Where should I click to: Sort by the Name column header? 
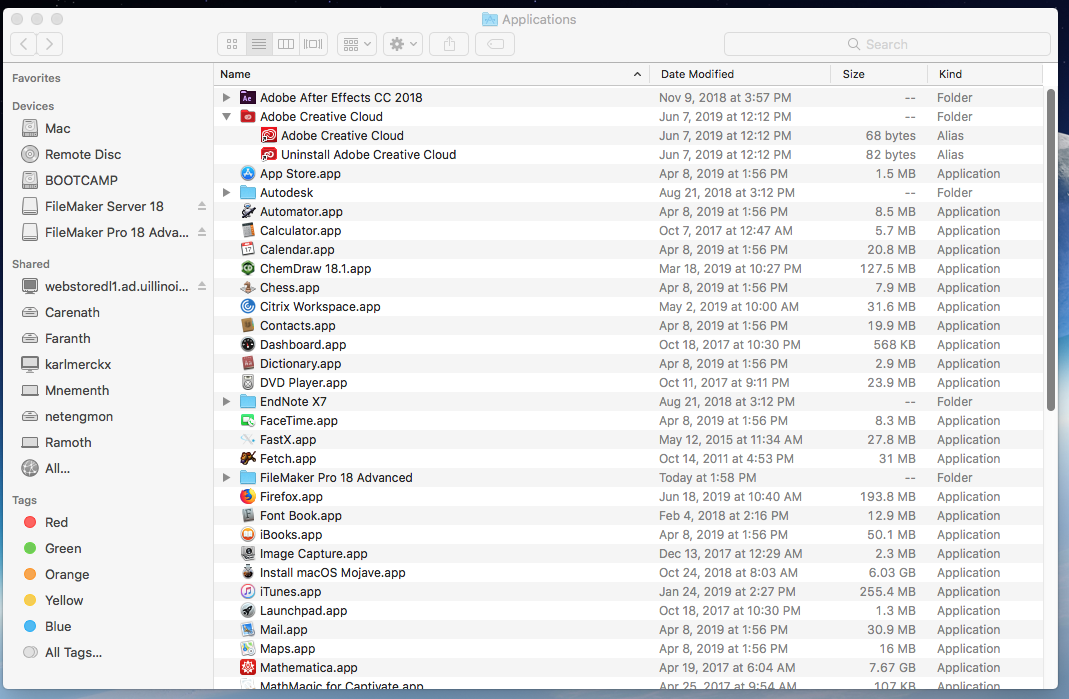coord(431,74)
